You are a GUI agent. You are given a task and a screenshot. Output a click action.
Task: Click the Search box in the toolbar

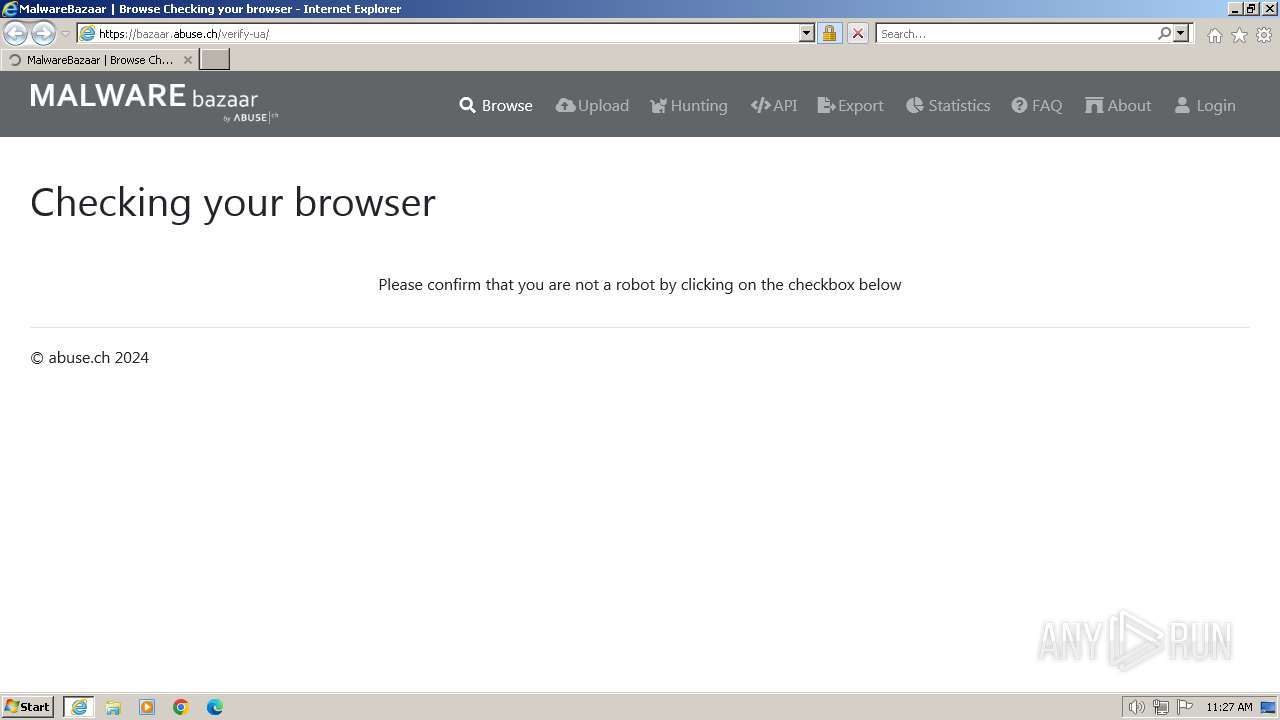[x=1015, y=33]
